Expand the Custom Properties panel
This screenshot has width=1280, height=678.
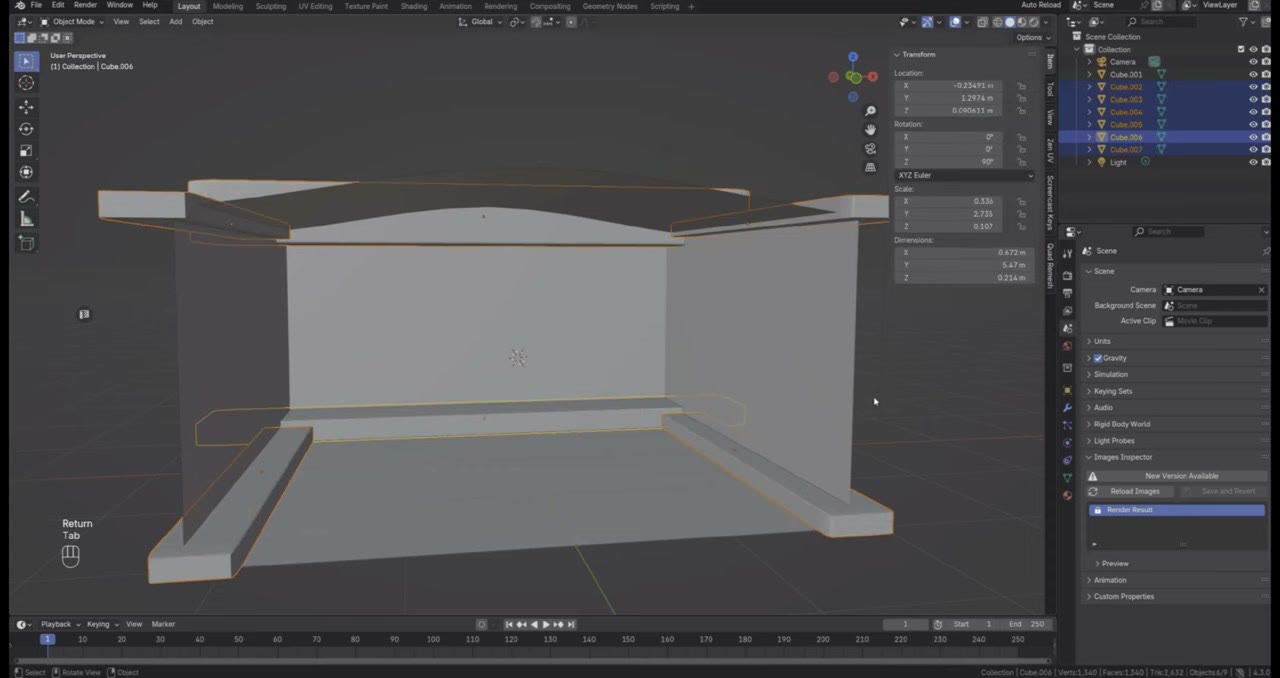(1123, 596)
